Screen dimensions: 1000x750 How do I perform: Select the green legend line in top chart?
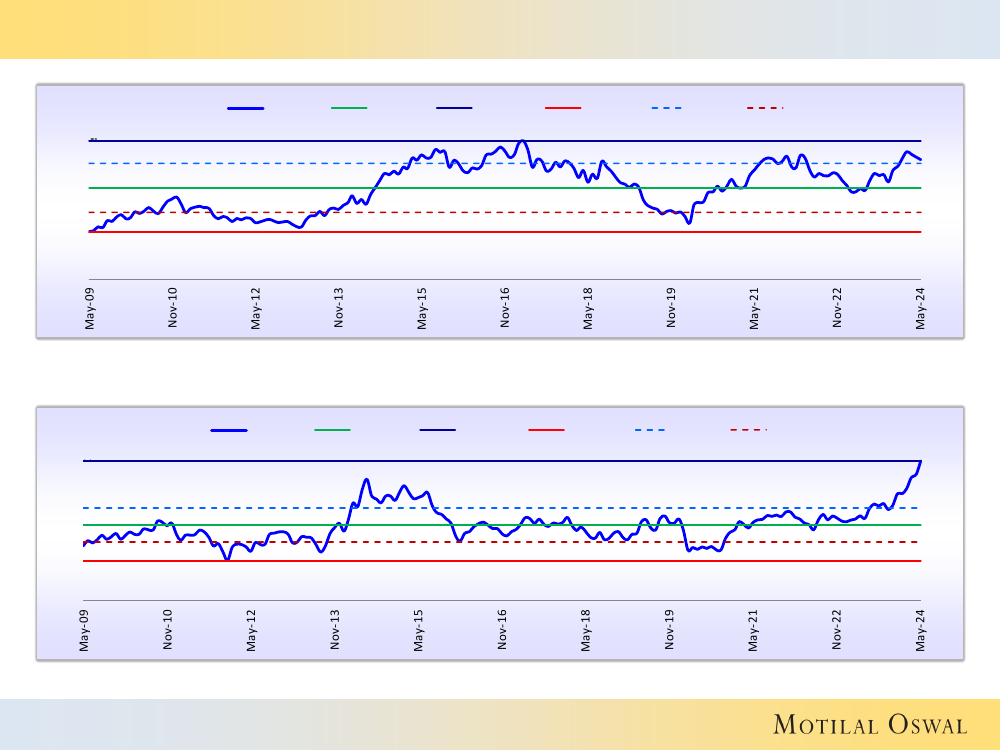coord(349,107)
